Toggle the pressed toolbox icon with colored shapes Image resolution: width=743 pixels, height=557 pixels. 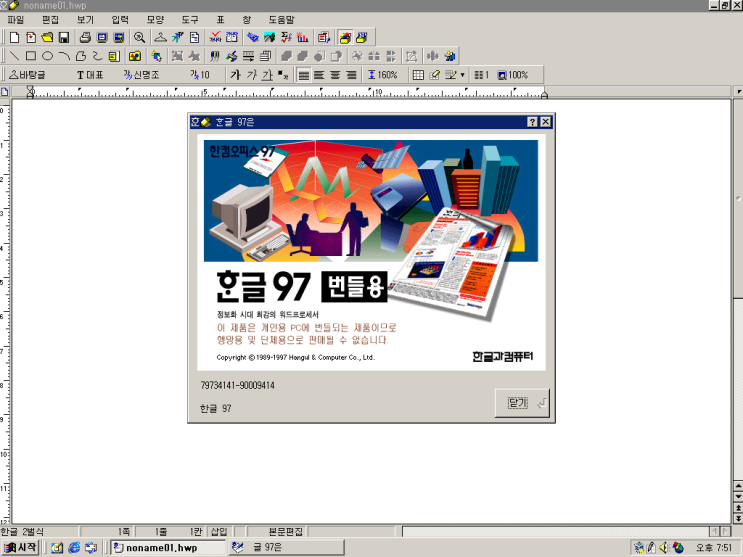(345, 37)
